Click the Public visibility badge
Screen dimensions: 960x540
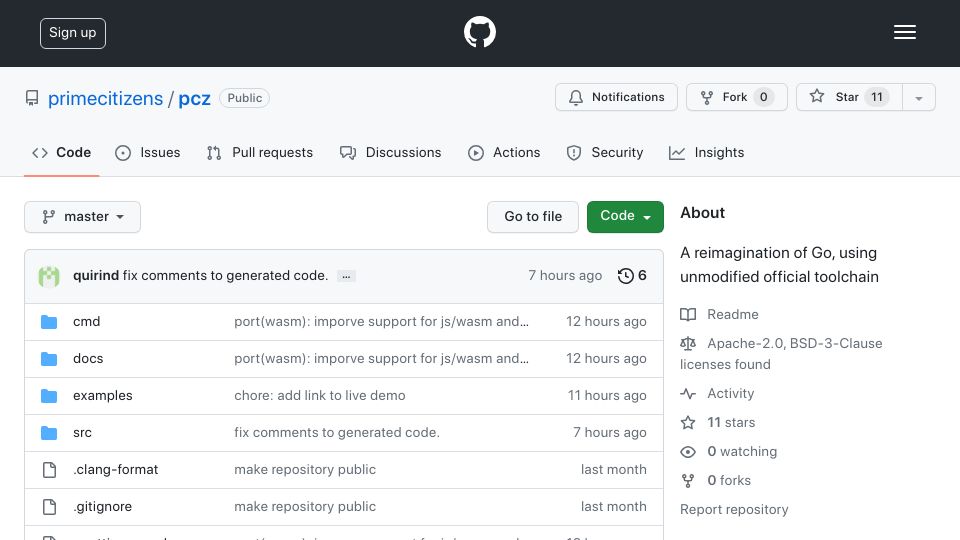tap(244, 98)
